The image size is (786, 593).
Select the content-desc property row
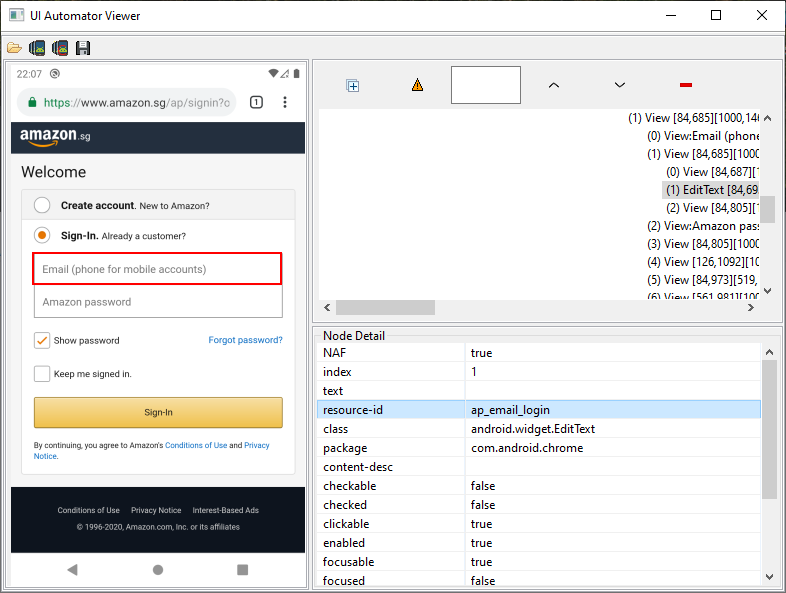click(x=539, y=467)
